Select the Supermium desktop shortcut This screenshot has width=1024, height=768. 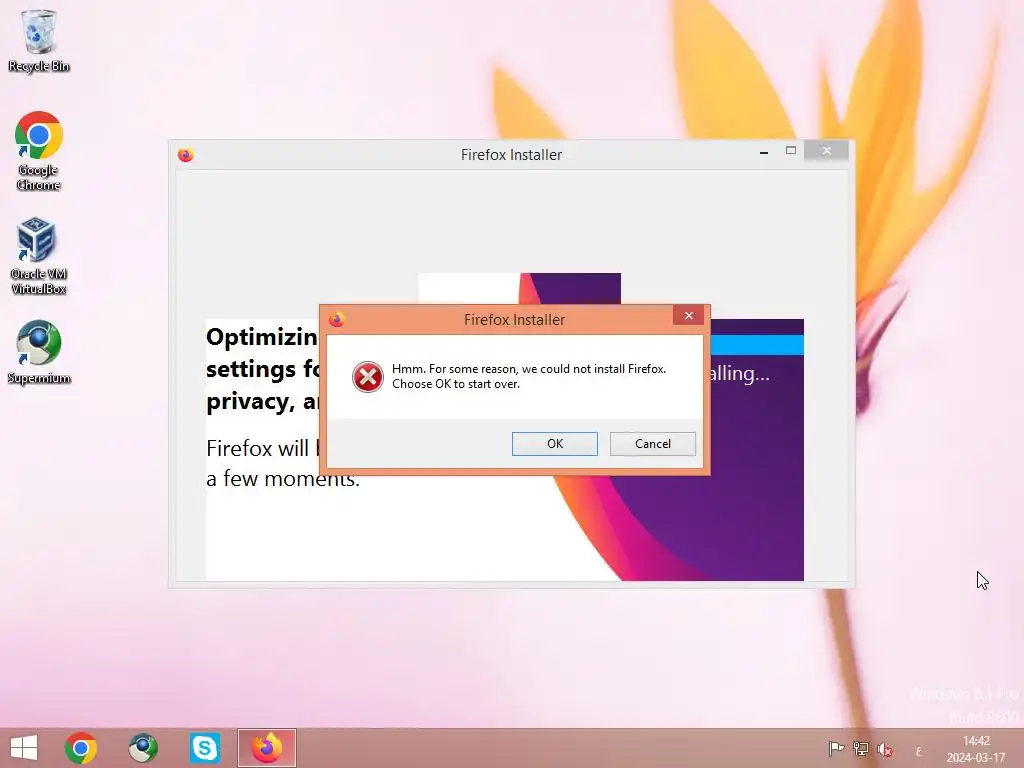click(x=39, y=352)
